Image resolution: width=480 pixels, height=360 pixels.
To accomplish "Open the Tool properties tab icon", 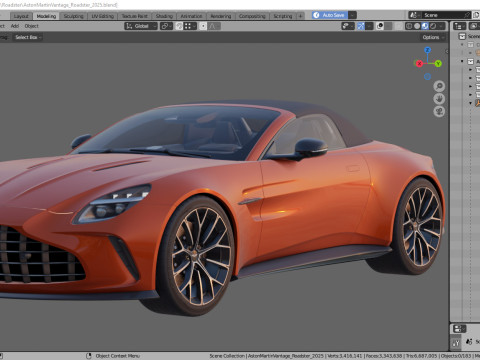I will pyautogui.click(x=456, y=342).
